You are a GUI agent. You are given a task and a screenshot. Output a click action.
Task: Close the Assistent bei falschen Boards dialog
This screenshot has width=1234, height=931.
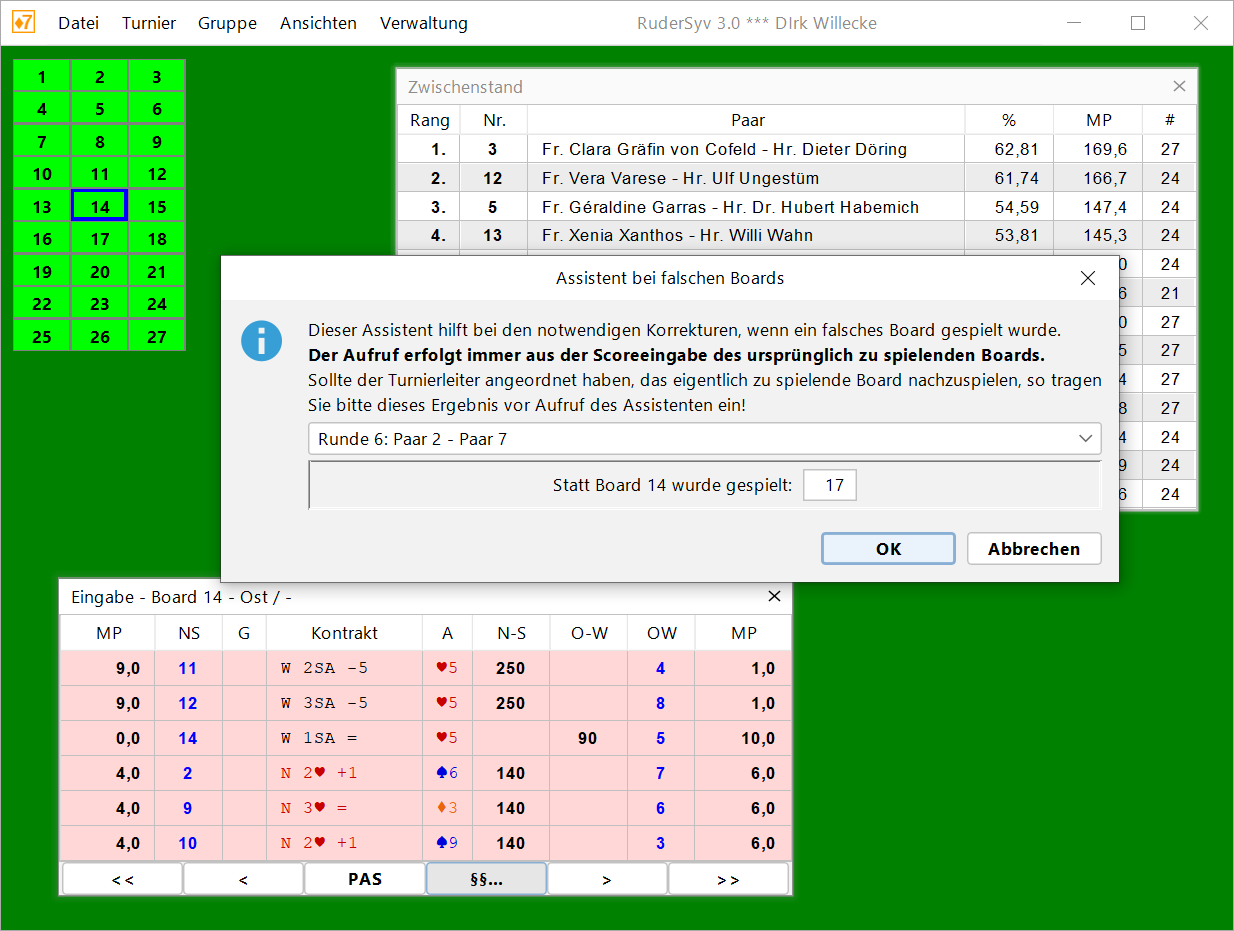[1088, 278]
